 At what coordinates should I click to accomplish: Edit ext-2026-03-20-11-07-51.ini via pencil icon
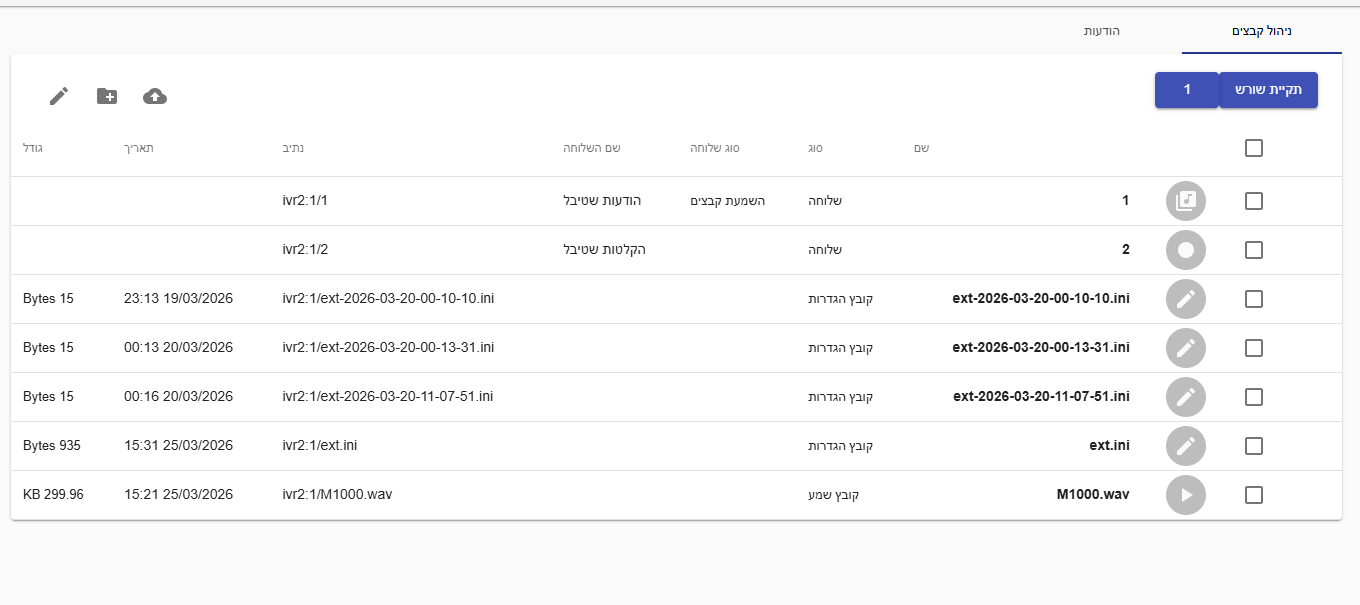point(1185,397)
